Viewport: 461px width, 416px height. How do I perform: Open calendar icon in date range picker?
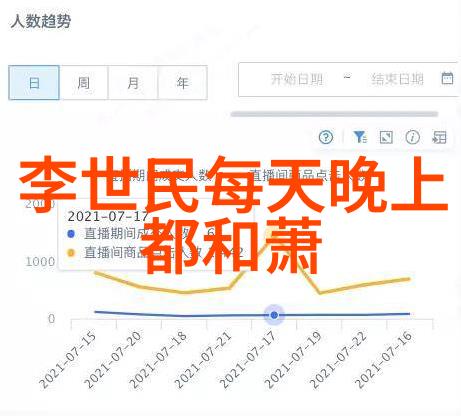(x=447, y=78)
